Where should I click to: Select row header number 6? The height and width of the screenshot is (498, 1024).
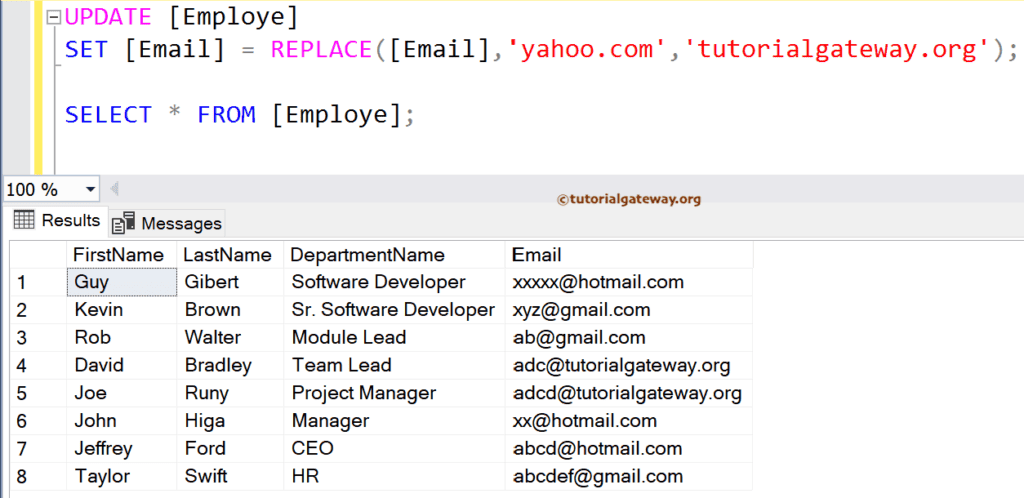click(x=38, y=422)
